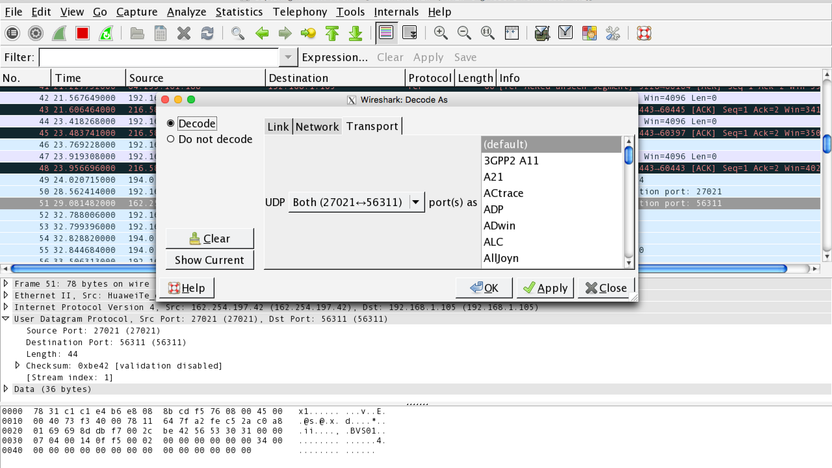Close the capture file X icon
The height and width of the screenshot is (468, 832).
[x=184, y=33]
